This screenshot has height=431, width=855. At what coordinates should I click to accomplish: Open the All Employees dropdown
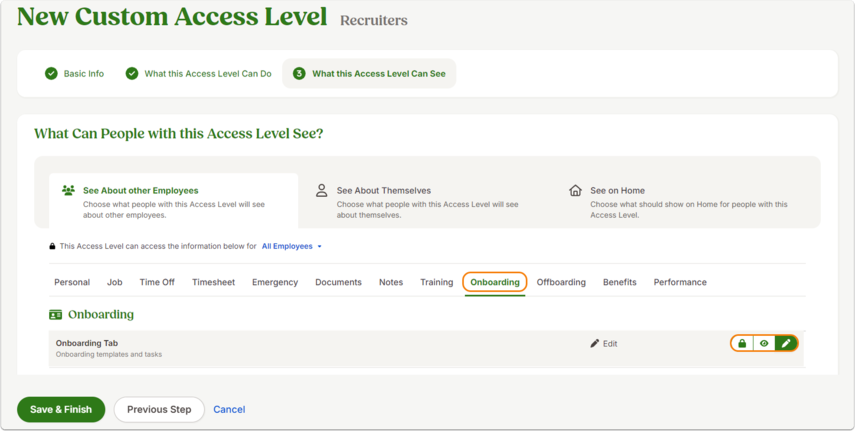coord(292,247)
